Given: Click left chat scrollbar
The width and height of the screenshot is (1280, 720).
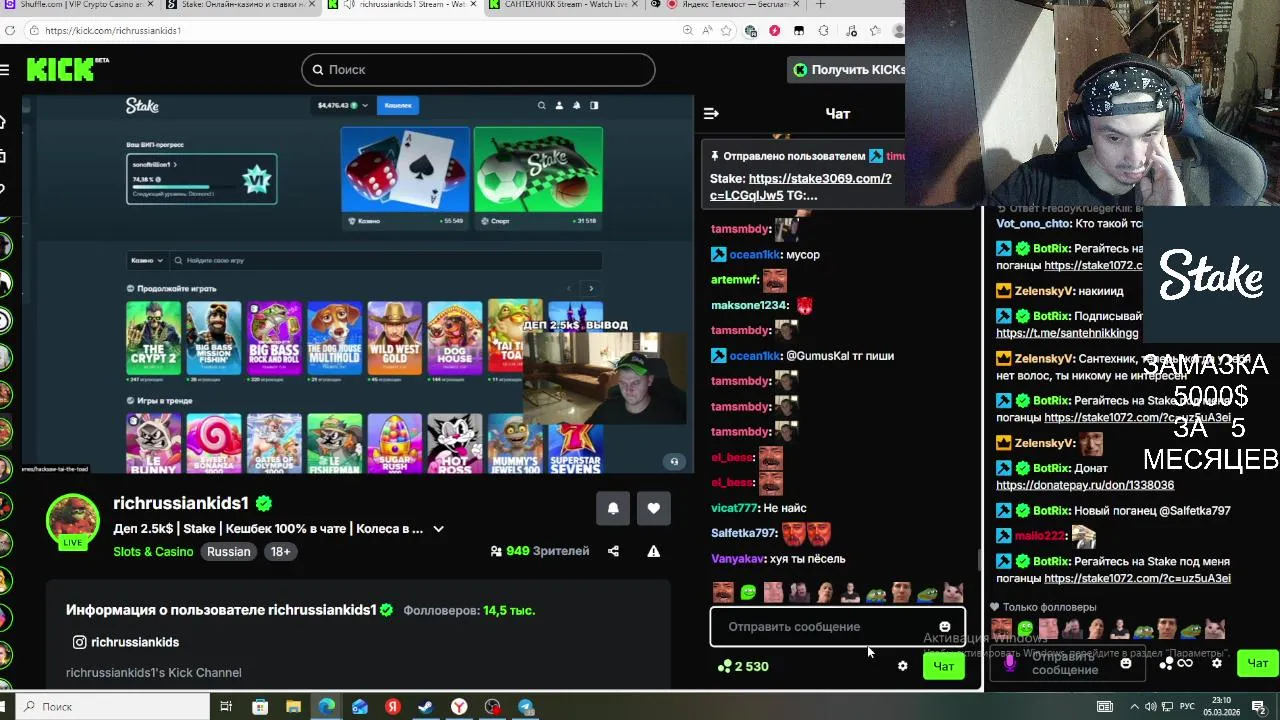Looking at the screenshot, I should (x=979, y=560).
